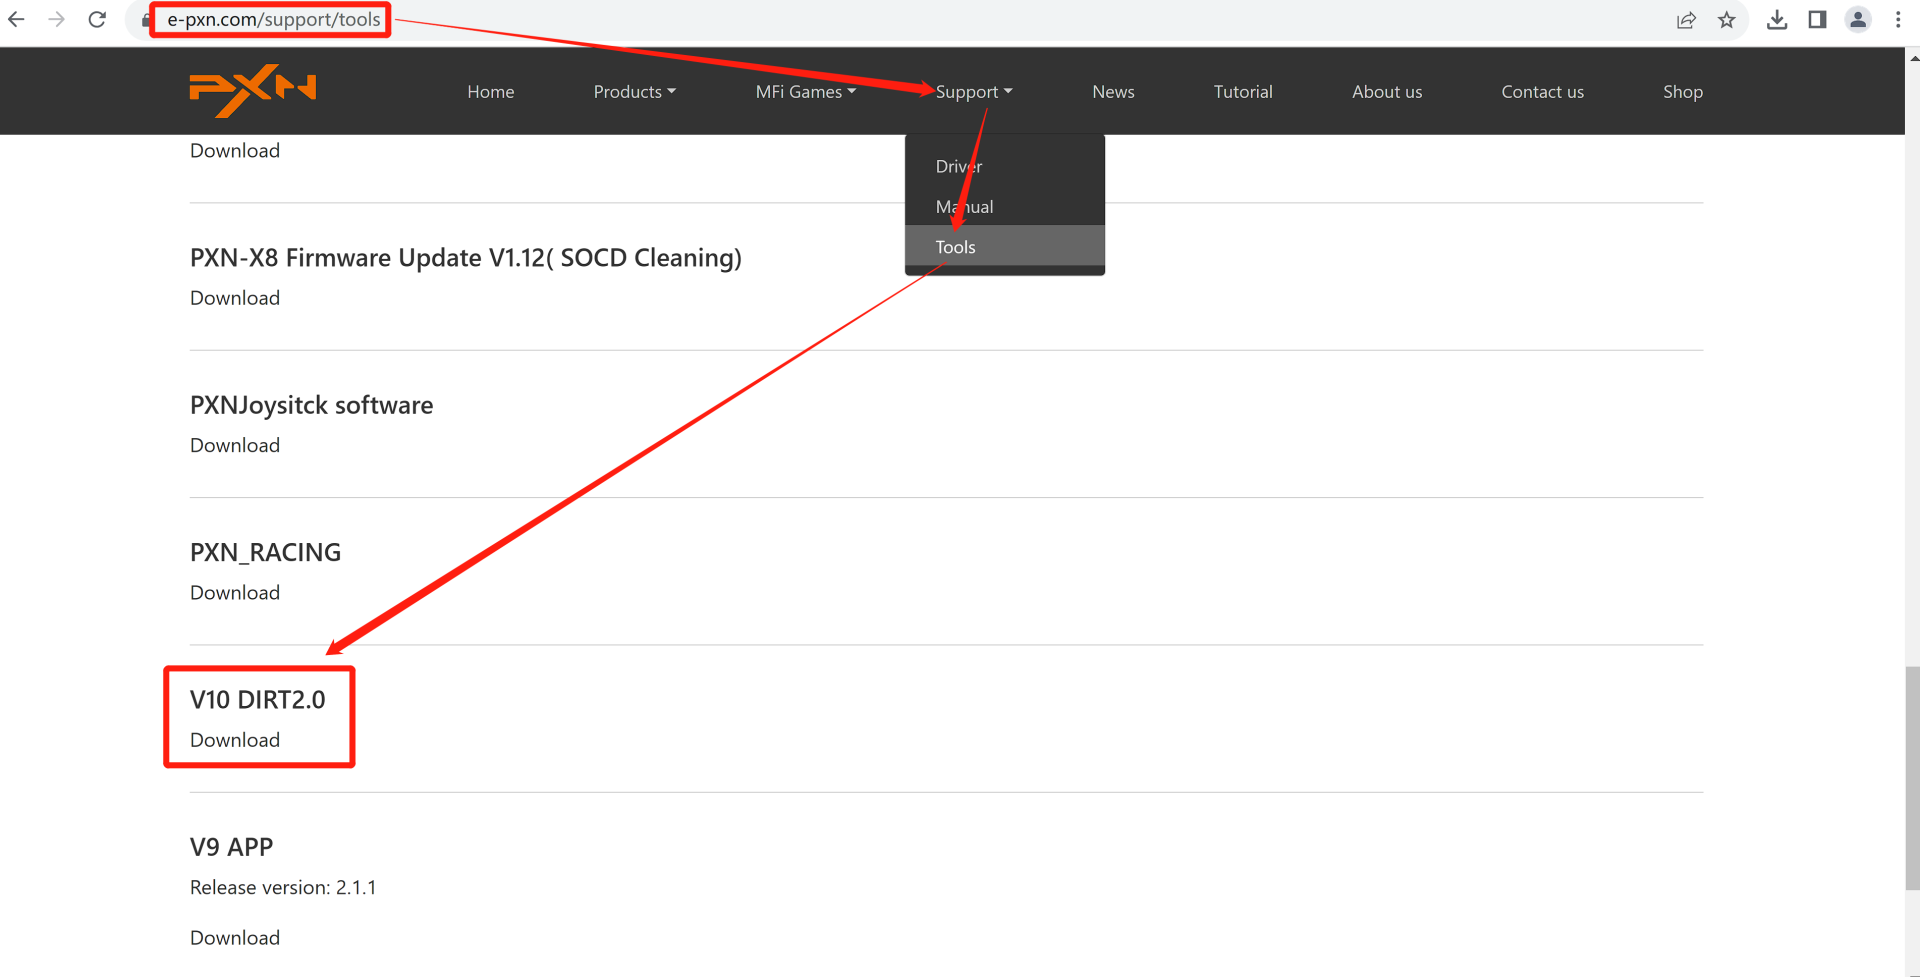Image resolution: width=1920 pixels, height=977 pixels.
Task: Go to the Home page
Action: tap(491, 92)
